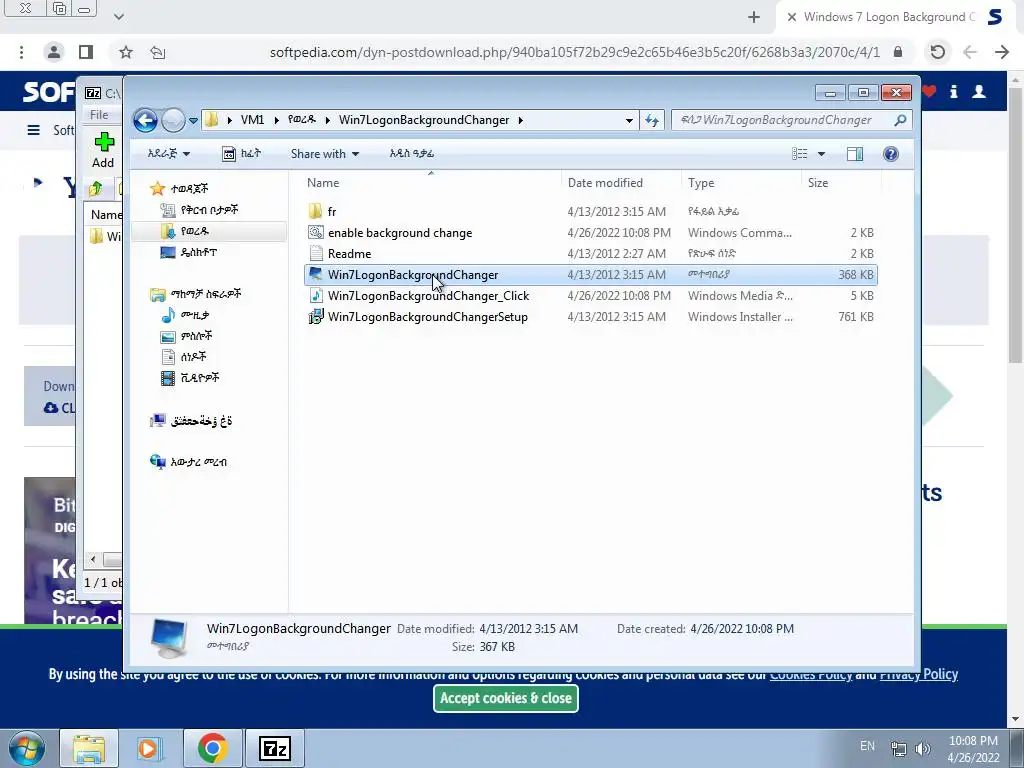The image size is (1024, 768).
Task: Close the Windows 7 Logon Background tab
Action: coord(792,17)
